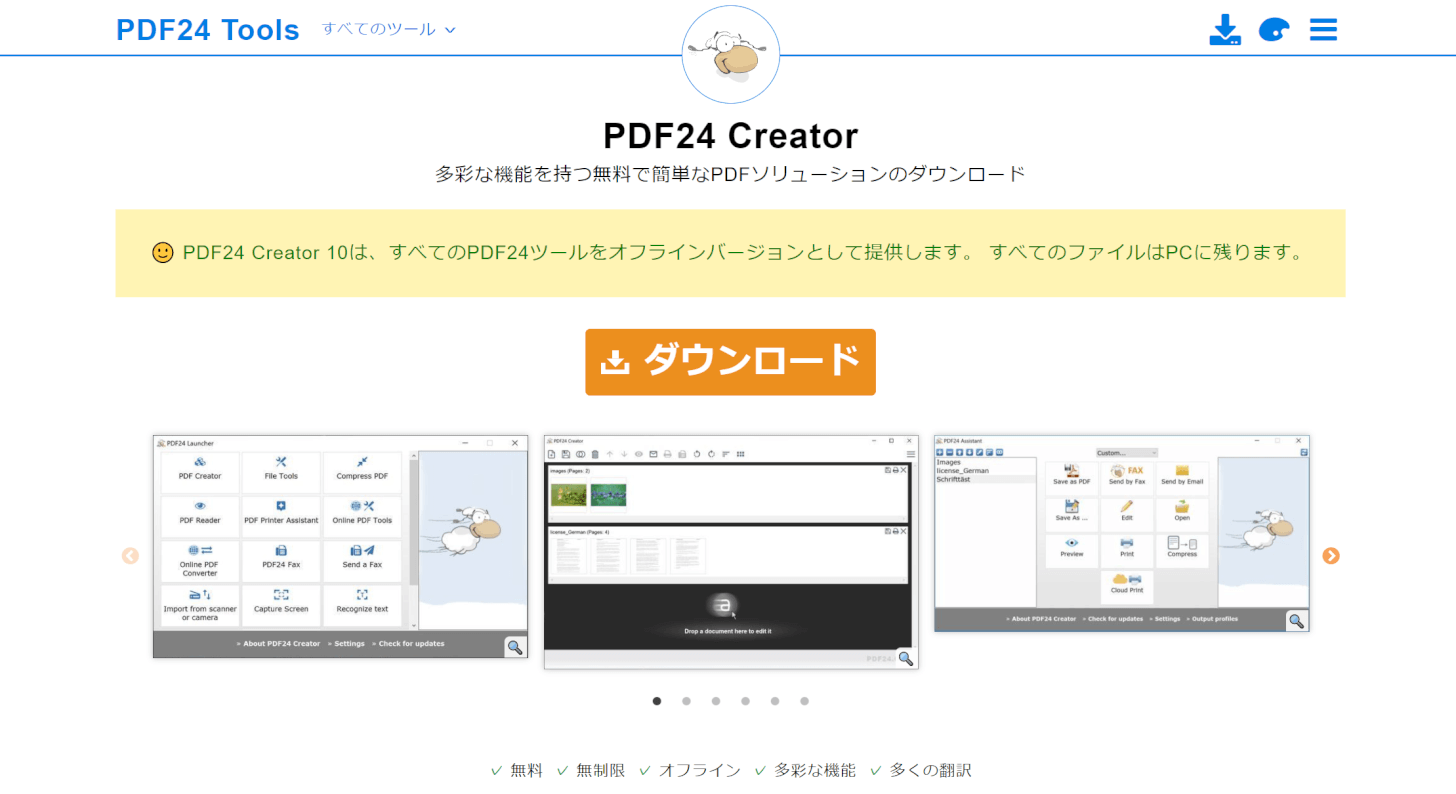The height and width of the screenshot is (794, 1456).
Task: Select the sixth carousel dot
Action: [804, 701]
